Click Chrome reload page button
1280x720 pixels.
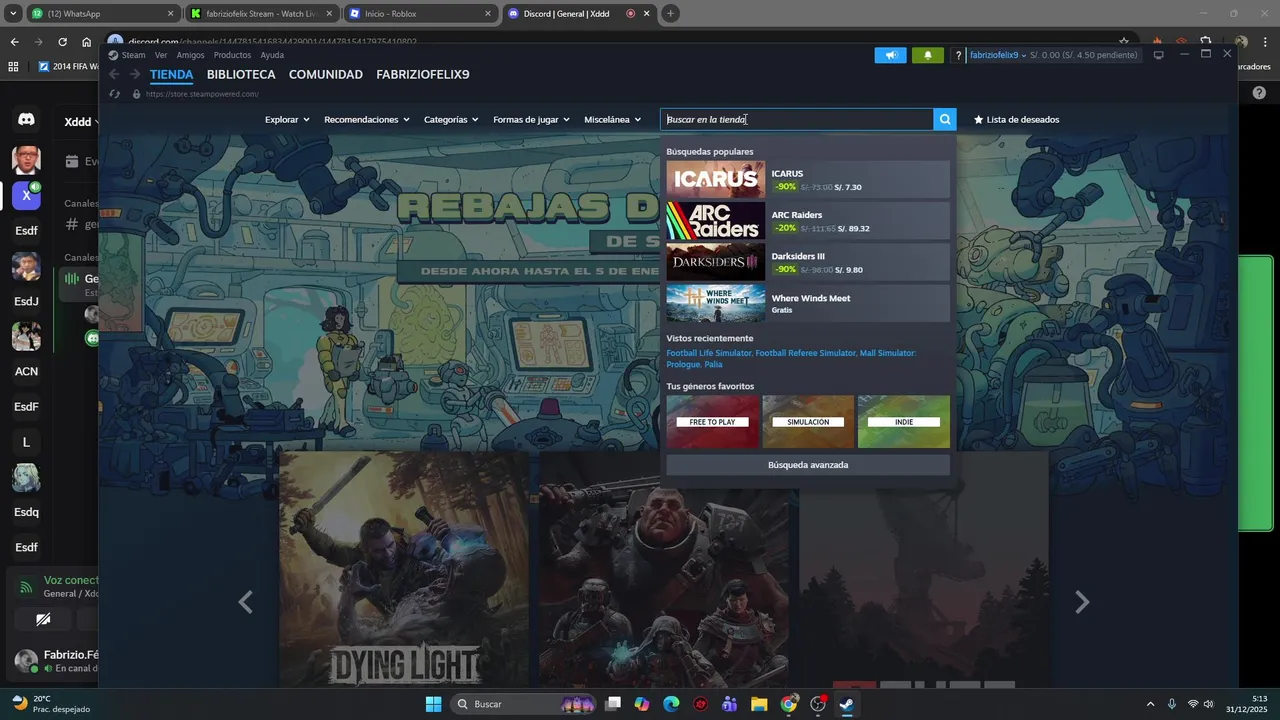(62, 42)
